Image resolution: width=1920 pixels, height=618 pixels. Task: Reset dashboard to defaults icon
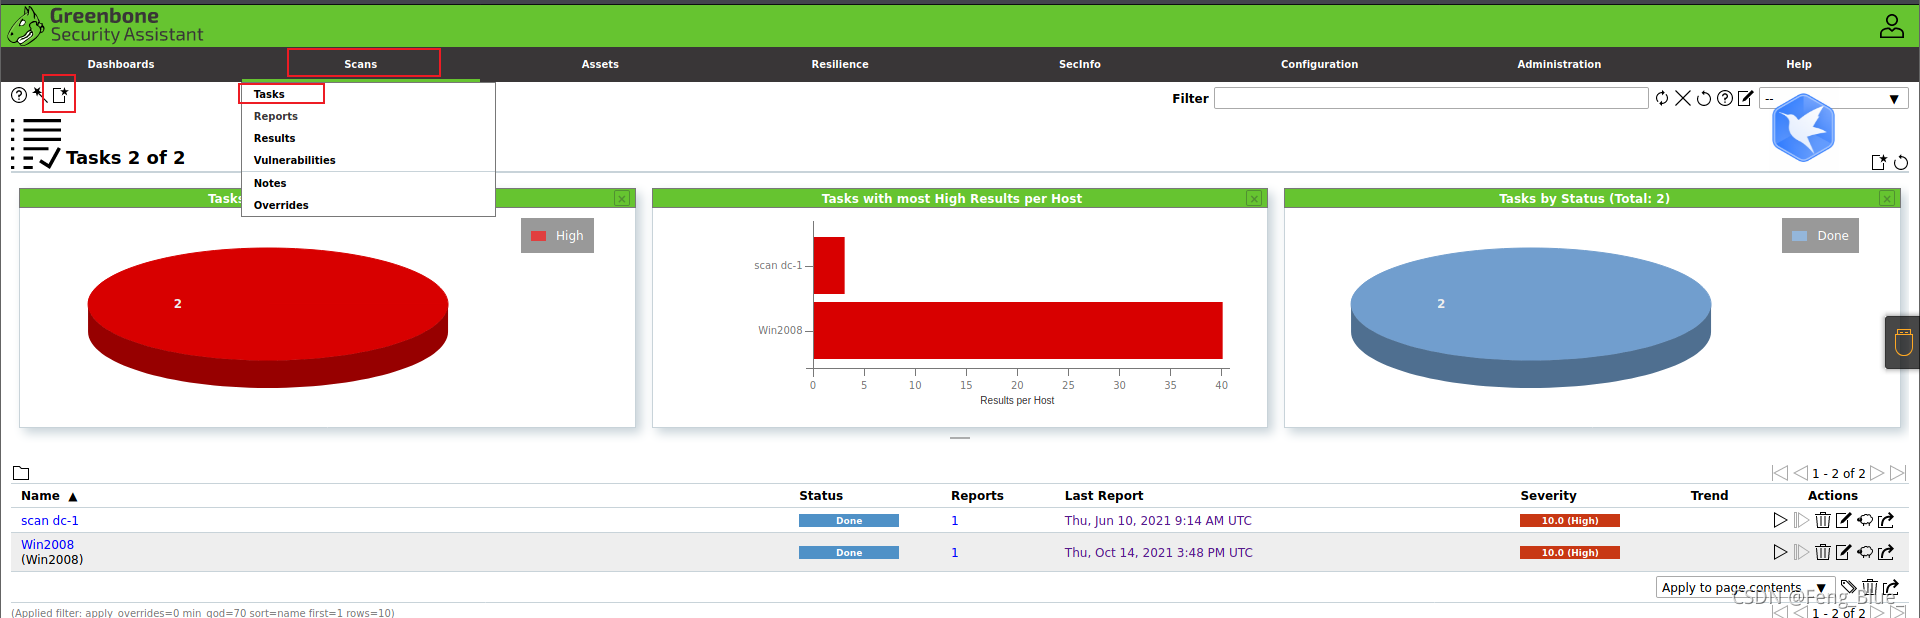(x=1901, y=162)
